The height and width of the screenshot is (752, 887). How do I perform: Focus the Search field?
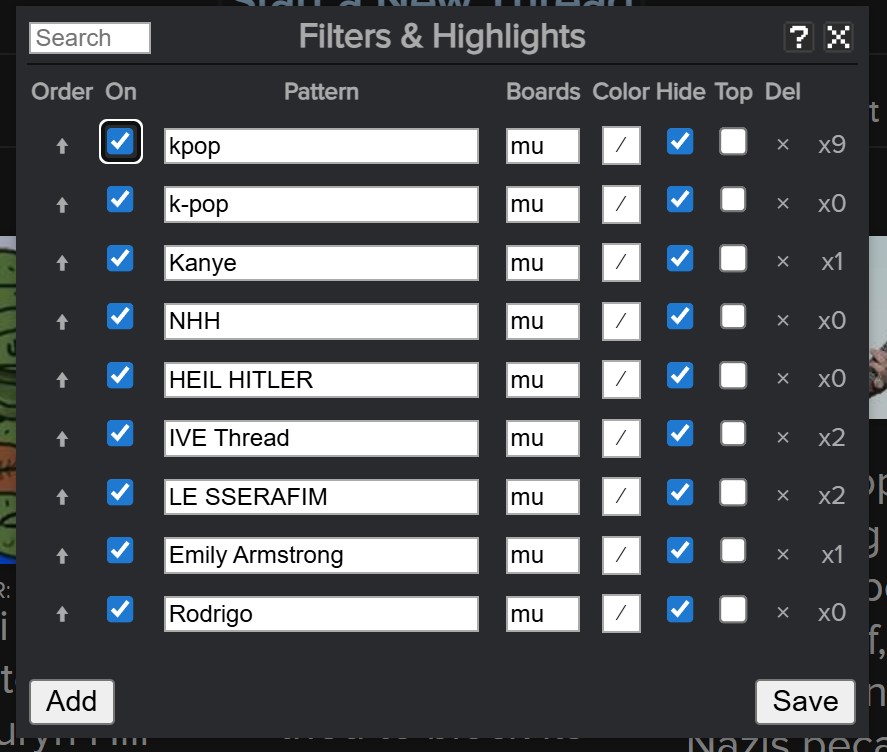(x=90, y=38)
